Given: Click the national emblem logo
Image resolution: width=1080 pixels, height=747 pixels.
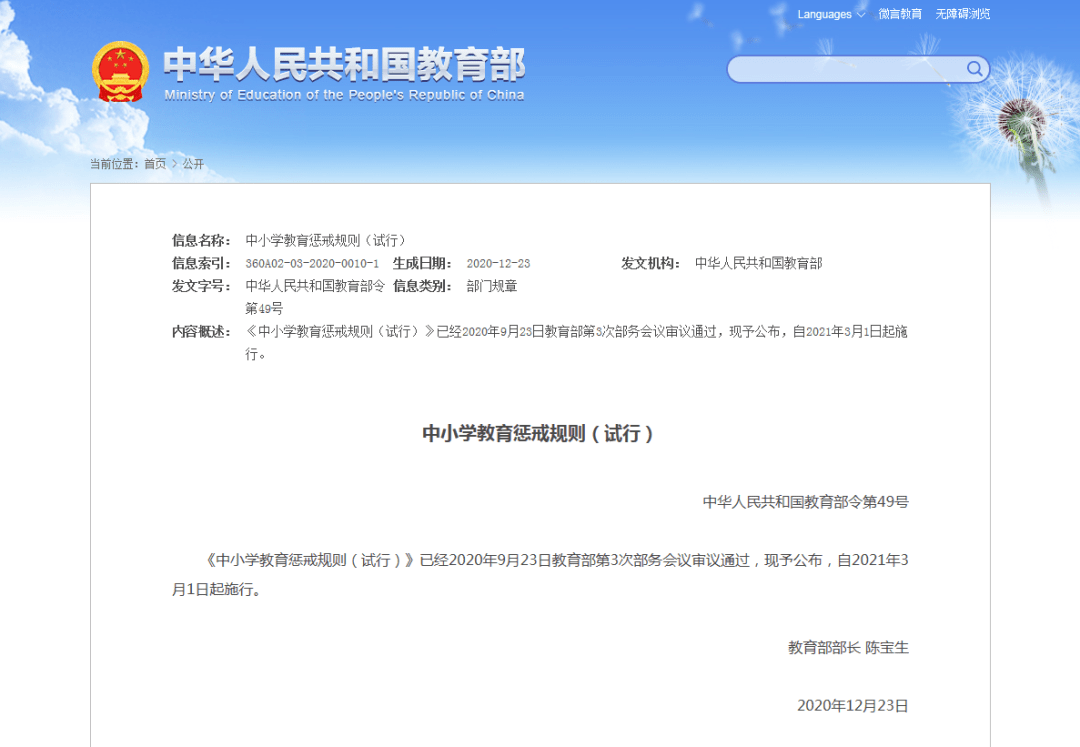Looking at the screenshot, I should point(120,71).
